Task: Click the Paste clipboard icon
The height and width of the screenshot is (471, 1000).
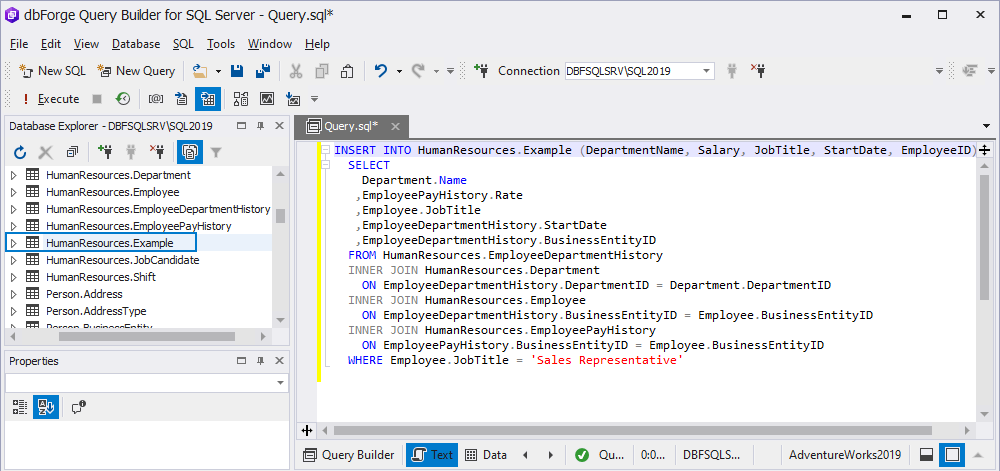Action: point(347,71)
